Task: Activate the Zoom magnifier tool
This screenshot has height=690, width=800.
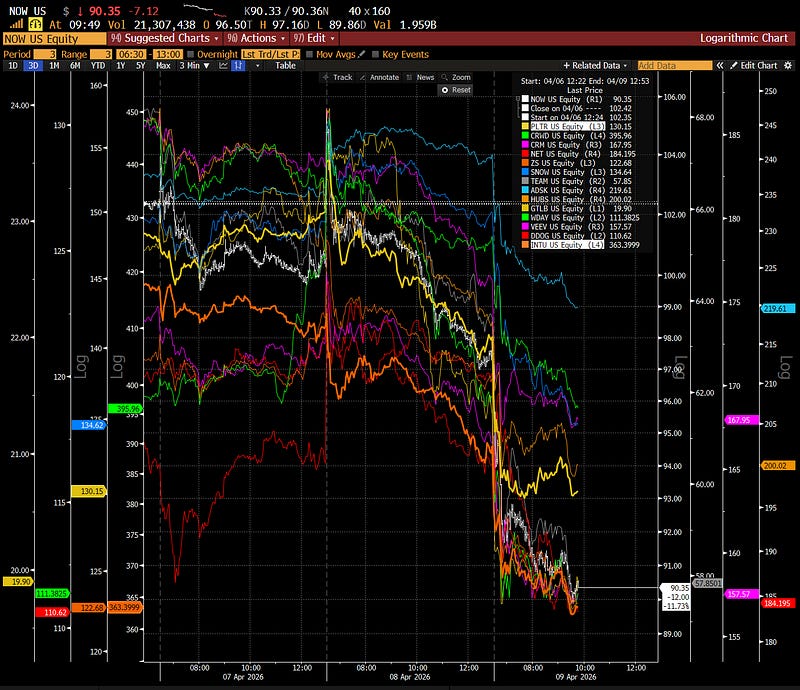Action: click(x=456, y=77)
